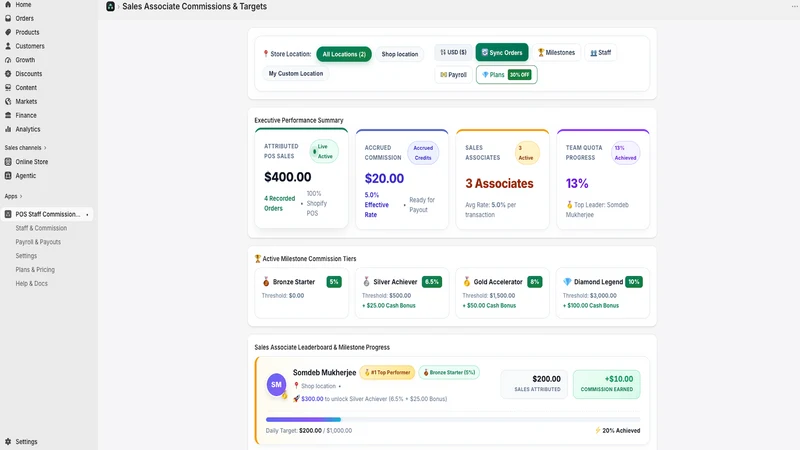Click the 4 Recorded Orders link

pos(280,204)
